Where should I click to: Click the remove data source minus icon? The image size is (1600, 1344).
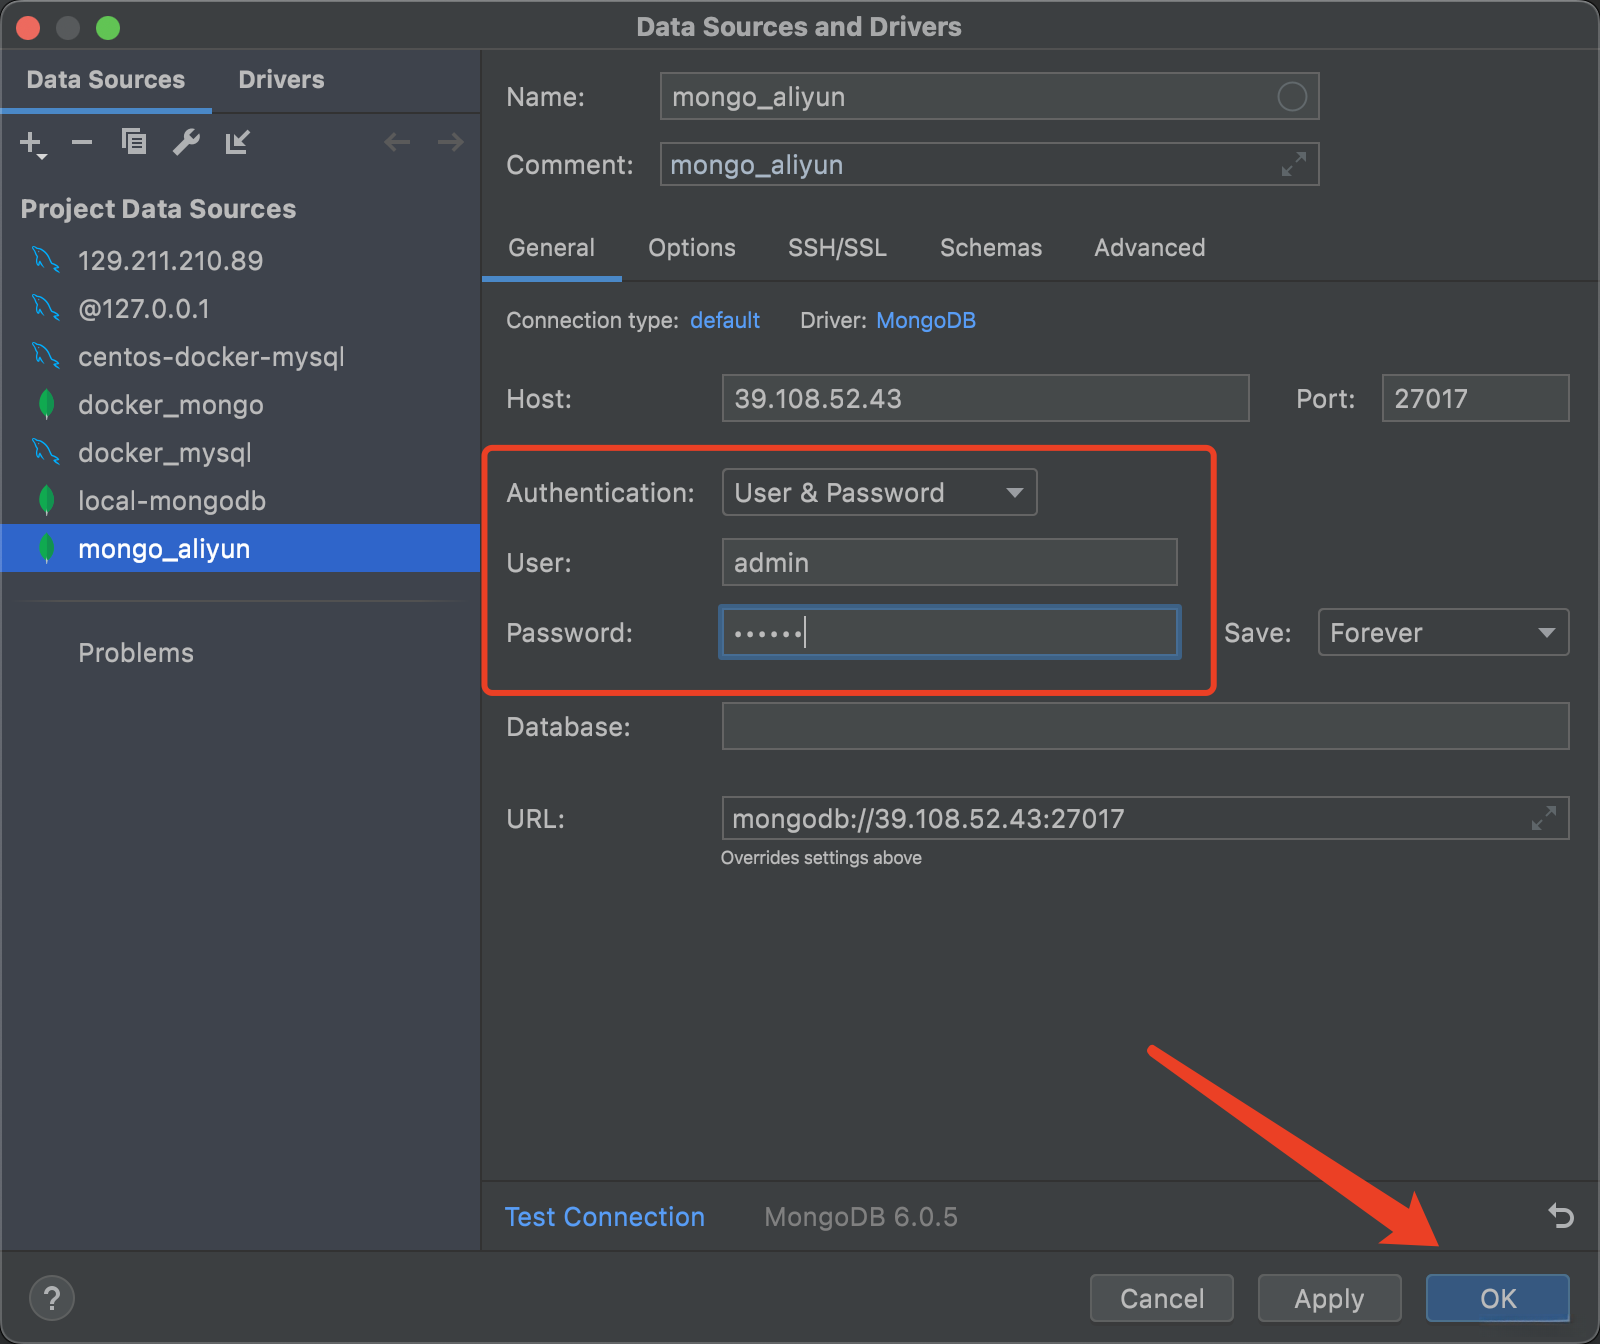82,143
